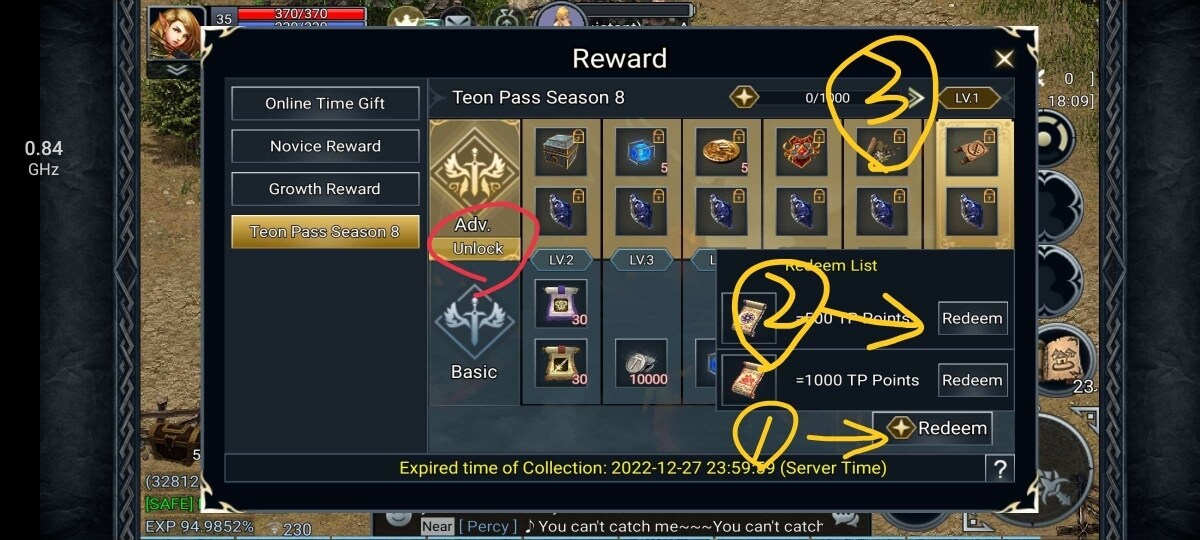This screenshot has height=540, width=1200.
Task: Click the double arrow beside TP progress bar
Action: coord(916,98)
